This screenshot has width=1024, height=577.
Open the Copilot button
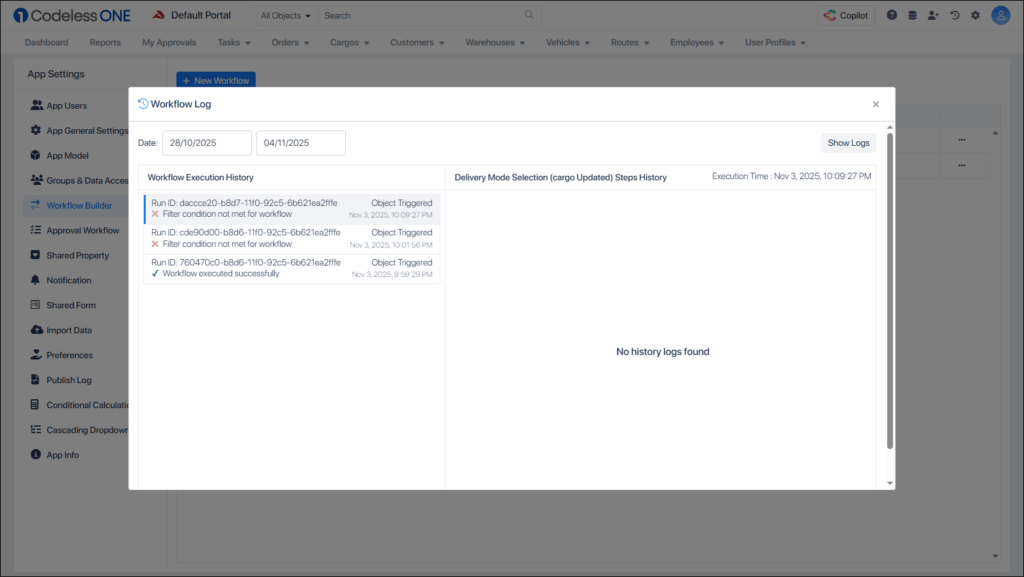845,15
